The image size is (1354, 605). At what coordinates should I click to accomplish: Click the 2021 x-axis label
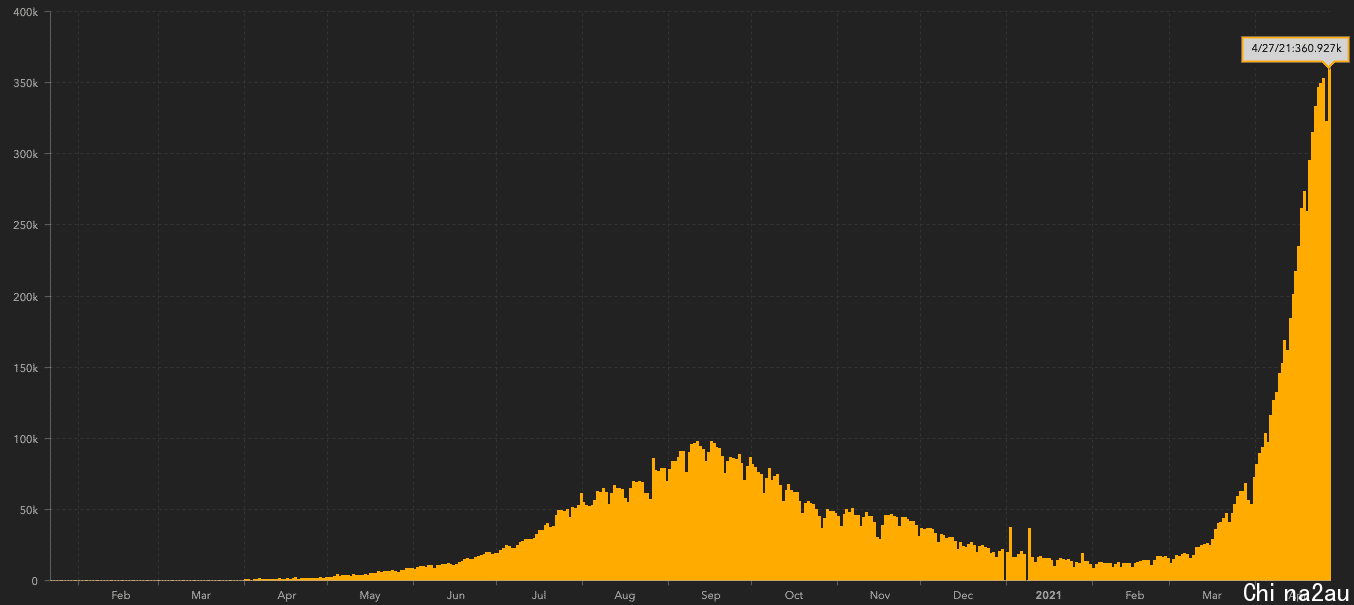[1049, 596]
